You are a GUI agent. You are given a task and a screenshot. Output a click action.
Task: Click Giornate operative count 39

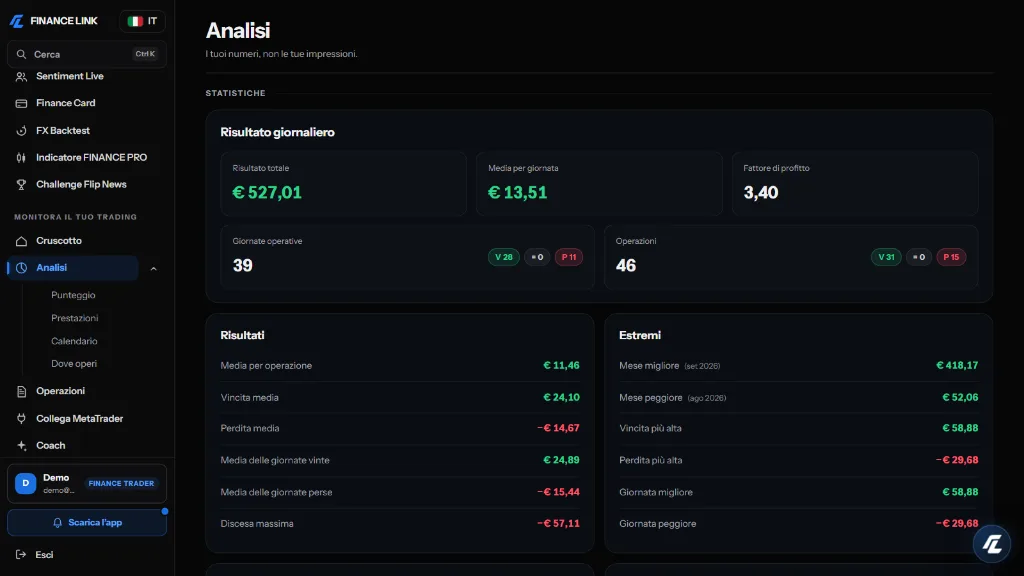[x=242, y=265]
